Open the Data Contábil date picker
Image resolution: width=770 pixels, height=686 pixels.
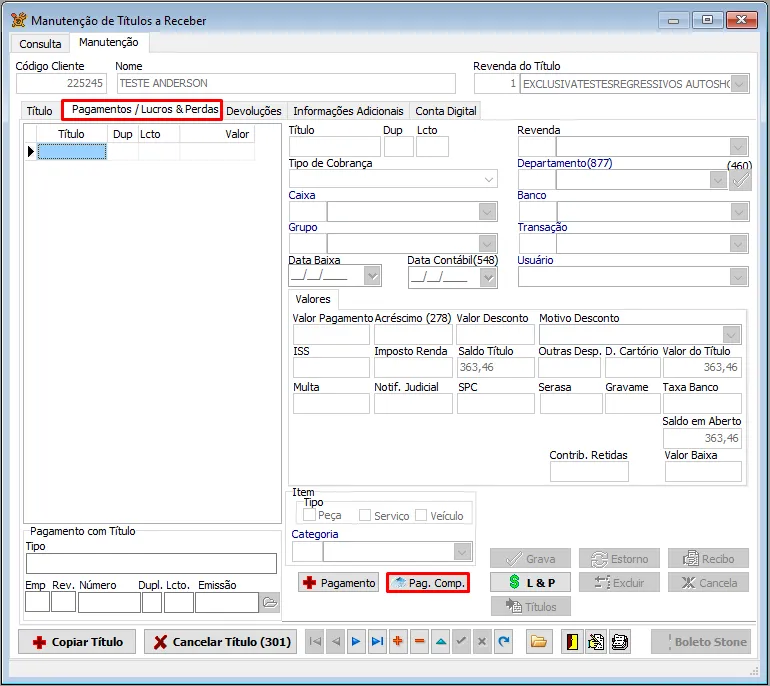[488, 278]
